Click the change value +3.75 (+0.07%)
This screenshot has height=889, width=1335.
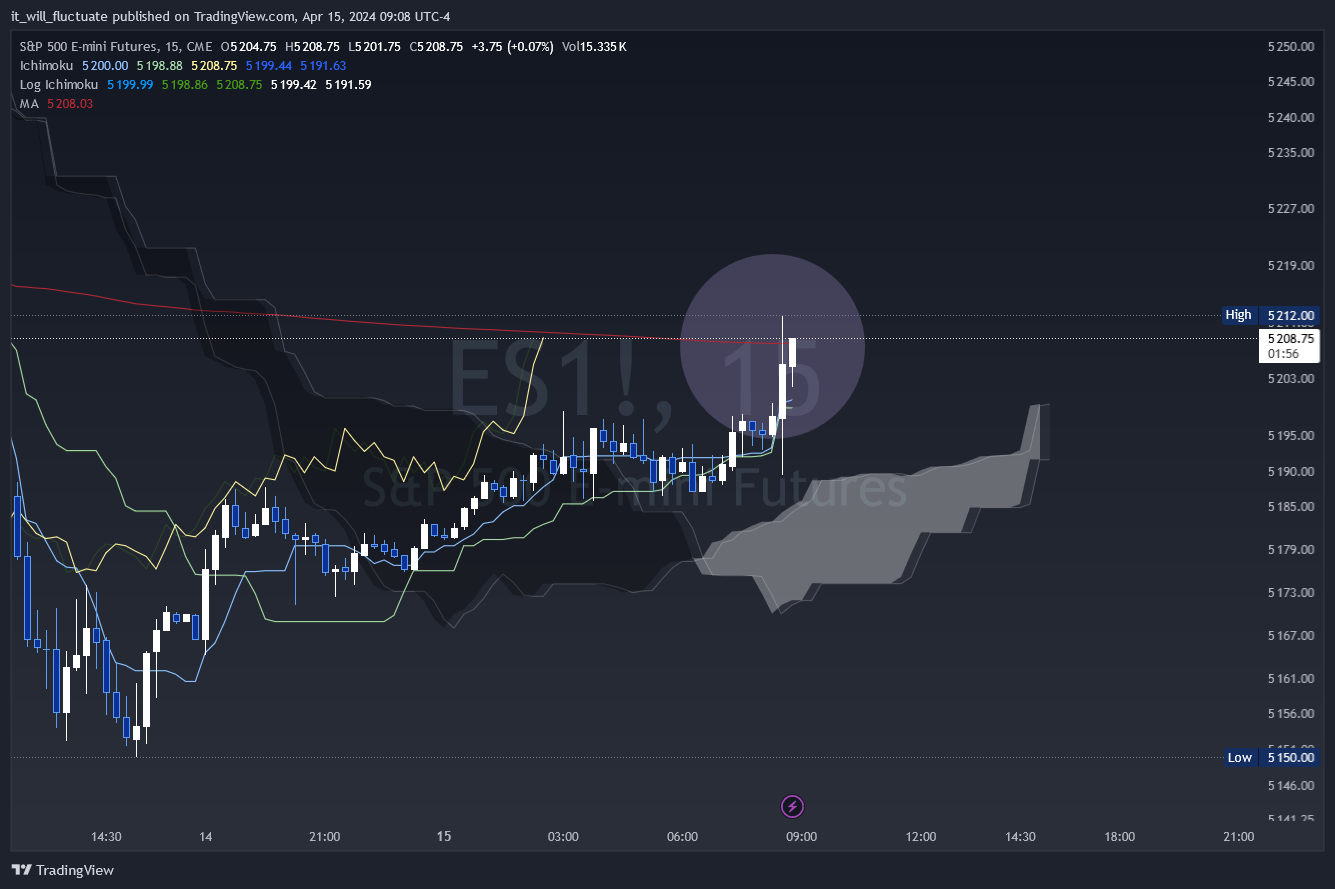513,47
